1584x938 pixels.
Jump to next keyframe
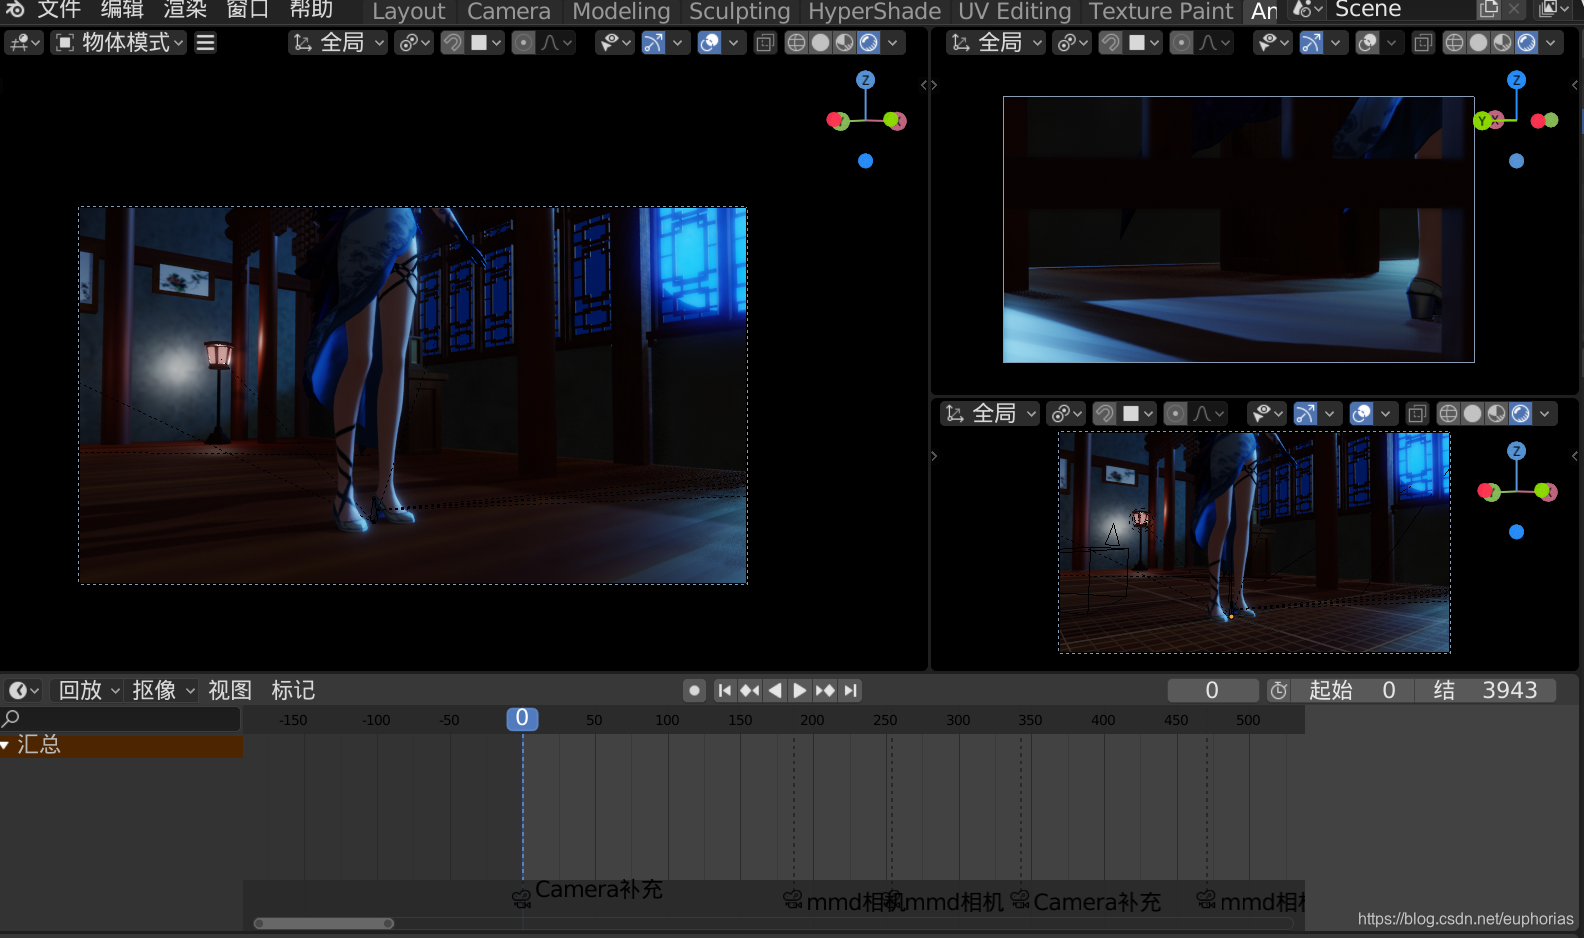coord(825,691)
